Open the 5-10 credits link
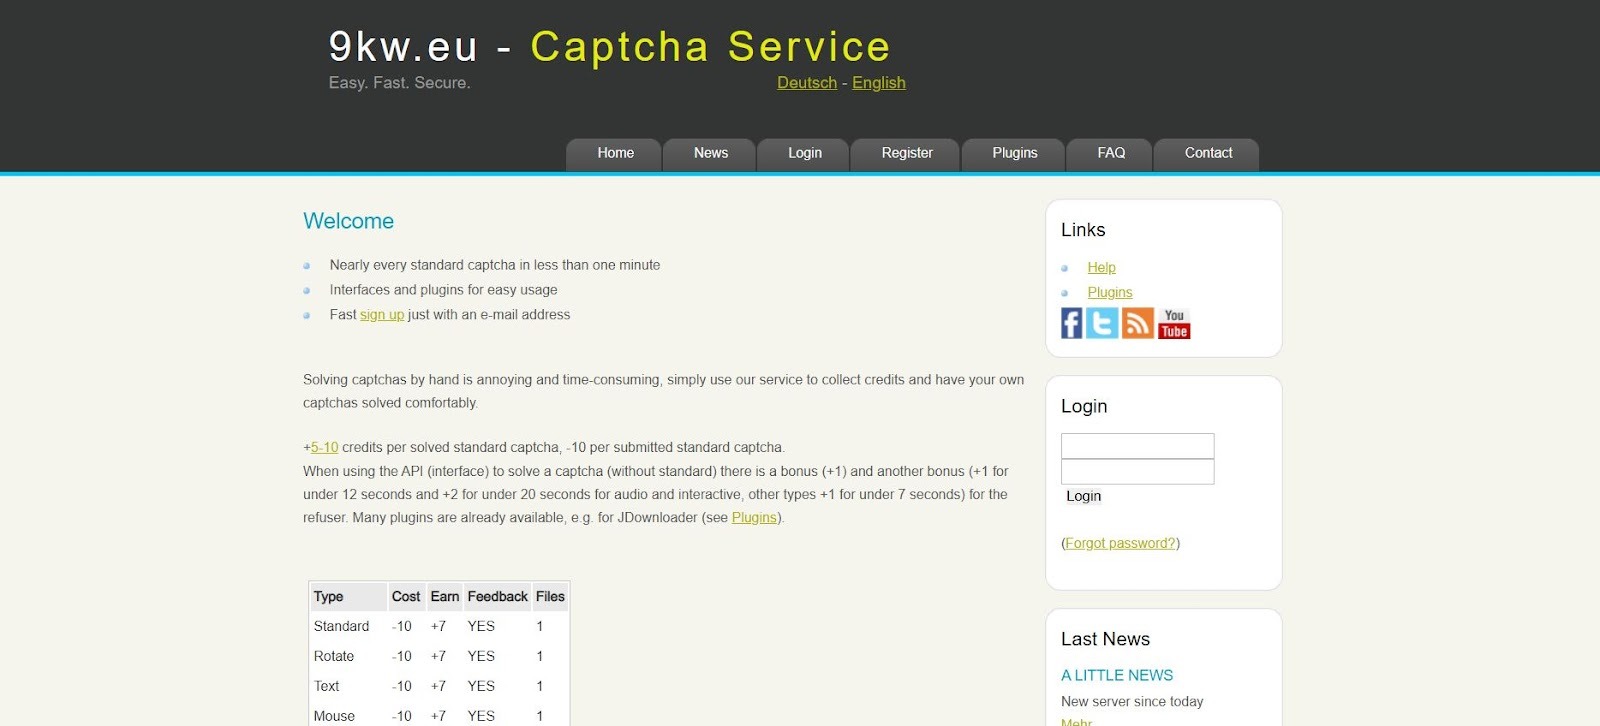Viewport: 1600px width, 726px height. pyautogui.click(x=324, y=448)
